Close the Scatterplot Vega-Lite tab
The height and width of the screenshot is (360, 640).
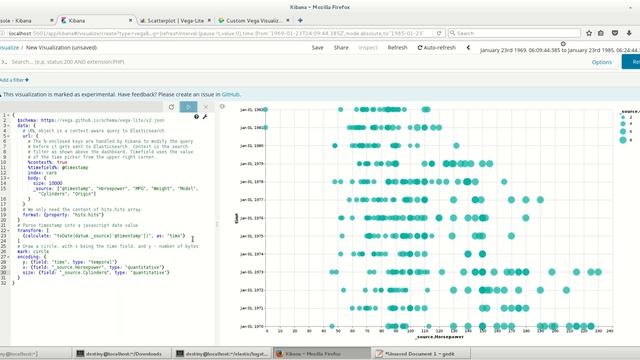click(x=209, y=20)
